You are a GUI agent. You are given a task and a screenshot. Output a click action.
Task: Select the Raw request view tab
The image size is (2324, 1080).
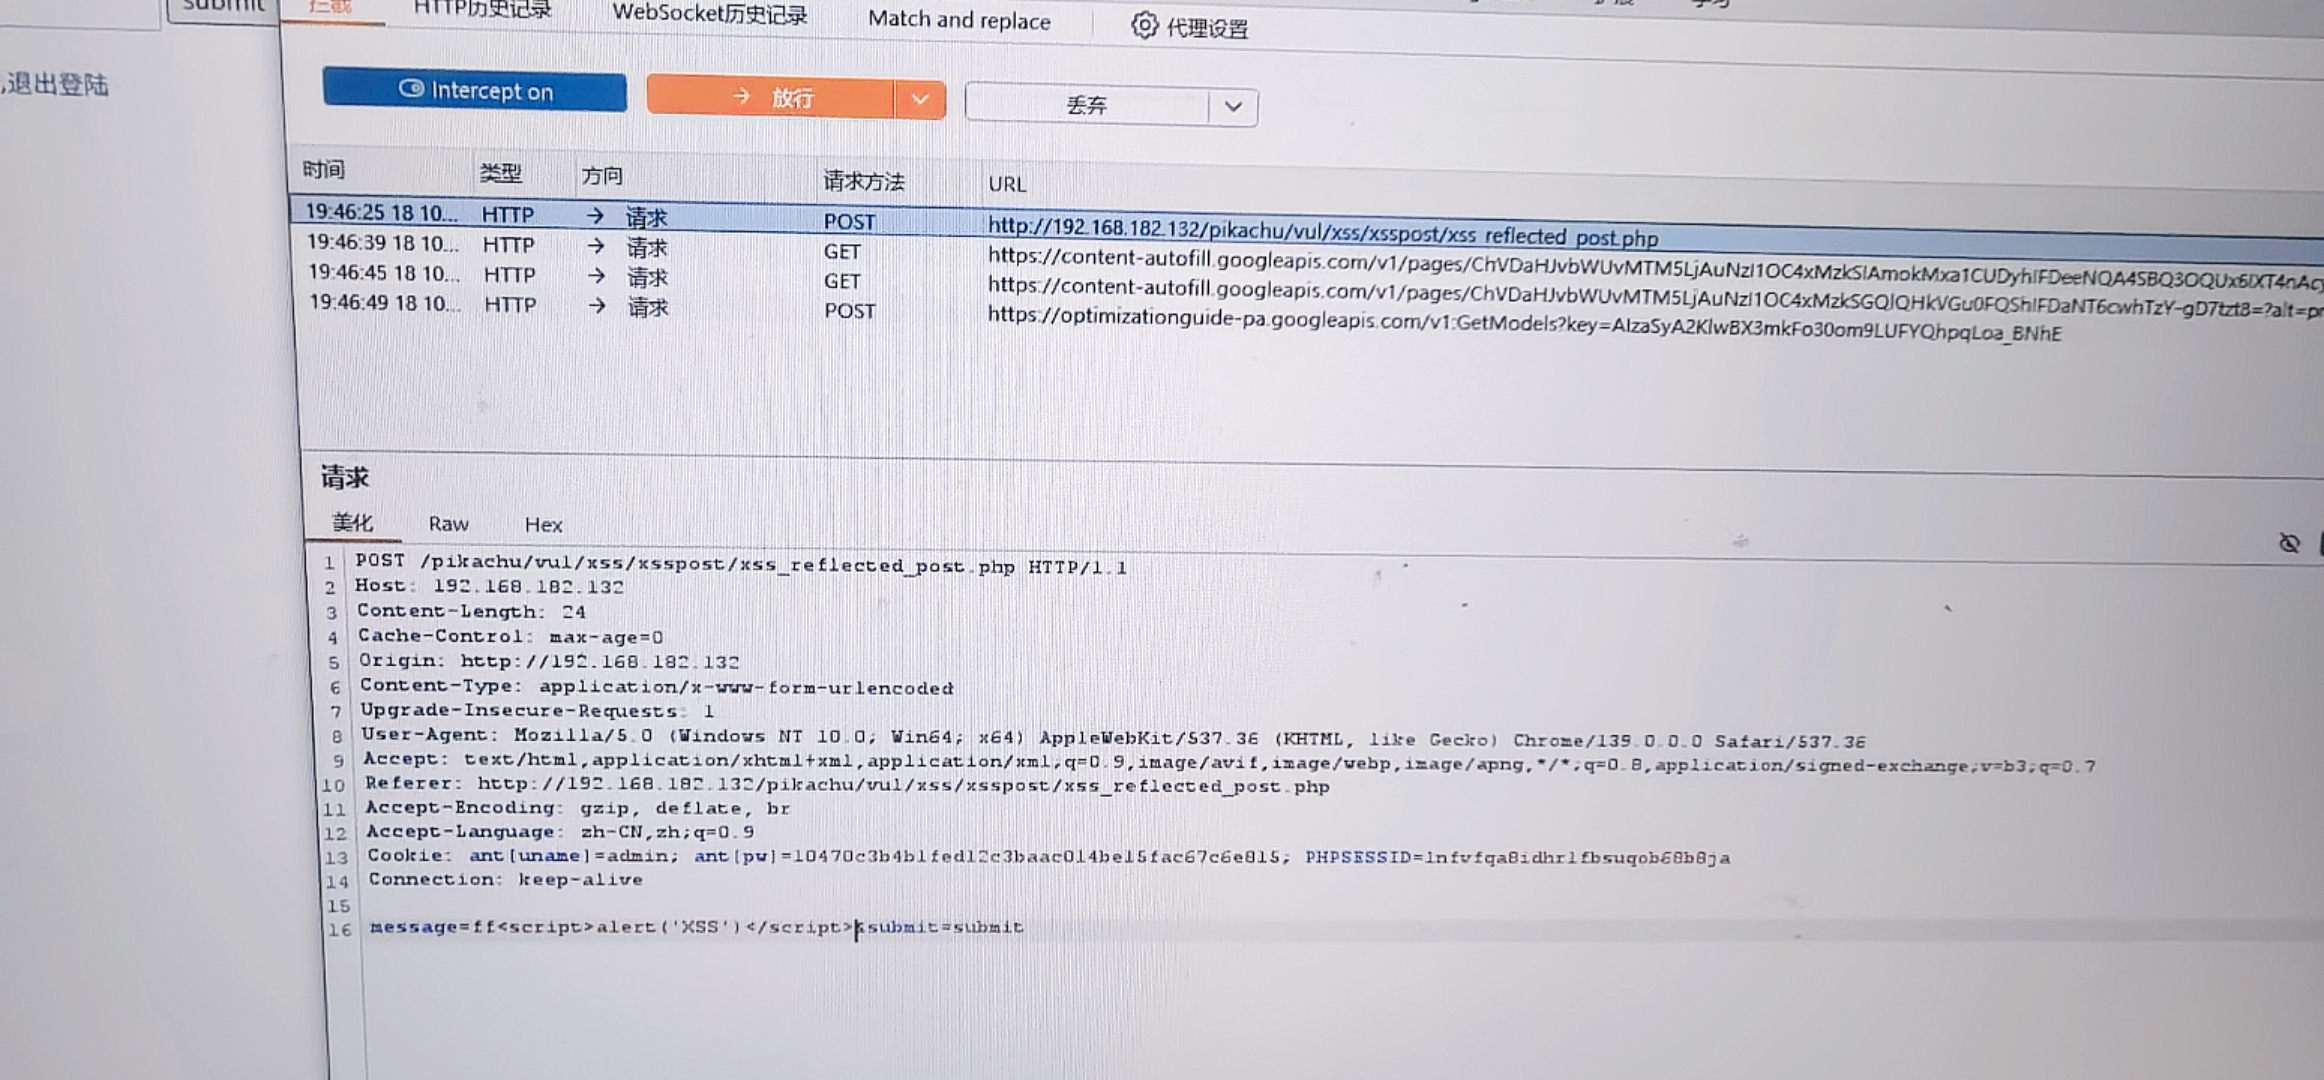point(448,523)
